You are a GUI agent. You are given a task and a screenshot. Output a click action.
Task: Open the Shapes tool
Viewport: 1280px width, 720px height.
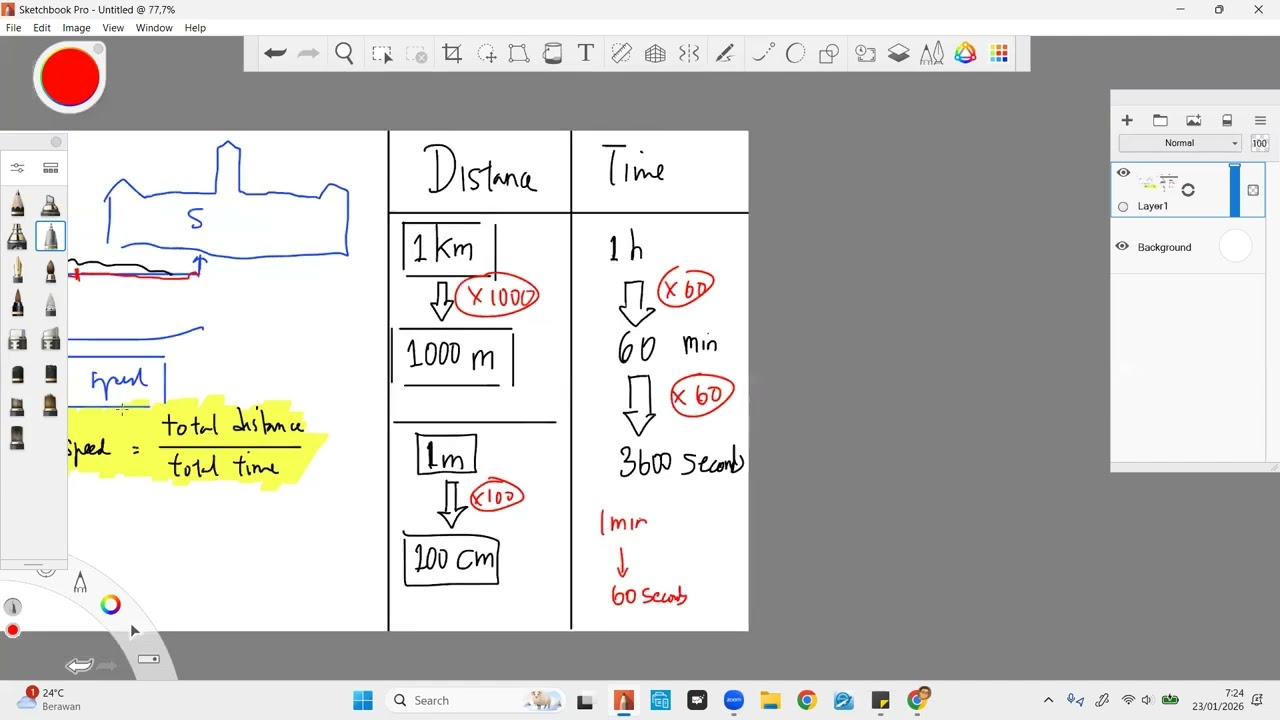(x=829, y=54)
